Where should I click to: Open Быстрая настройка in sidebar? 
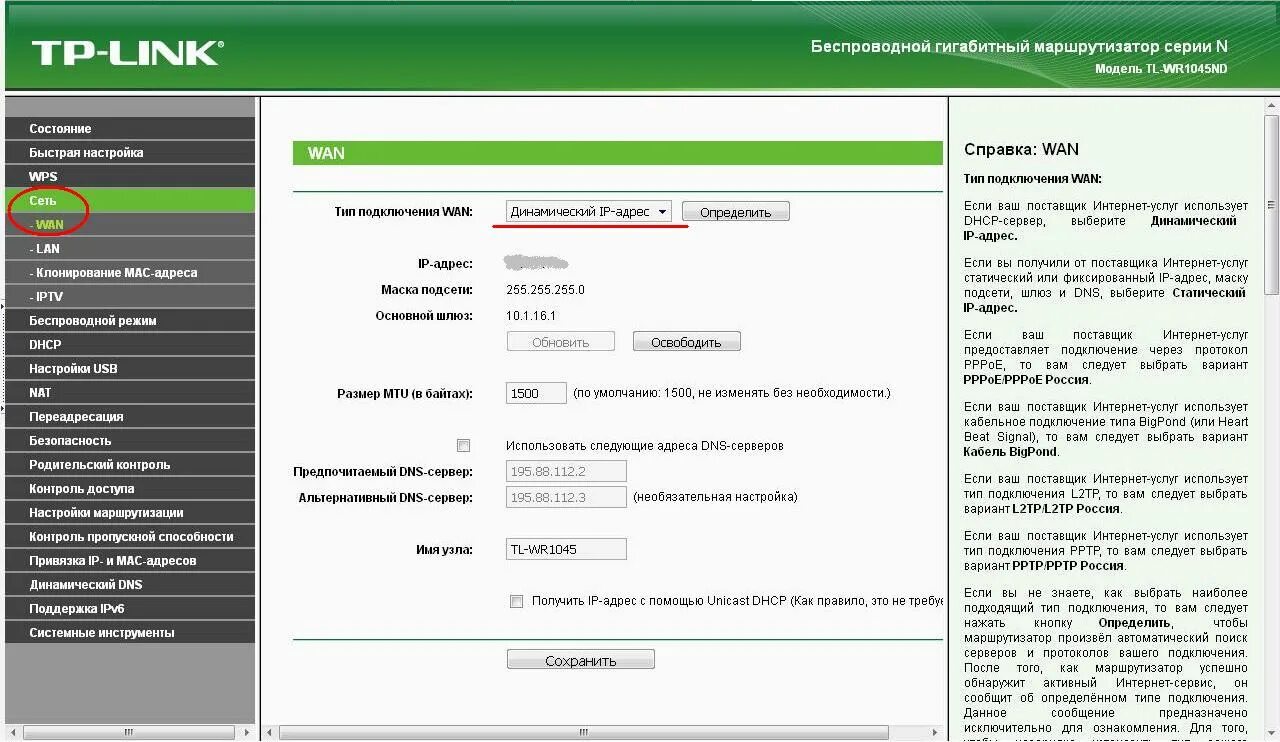pyautogui.click(x=130, y=153)
